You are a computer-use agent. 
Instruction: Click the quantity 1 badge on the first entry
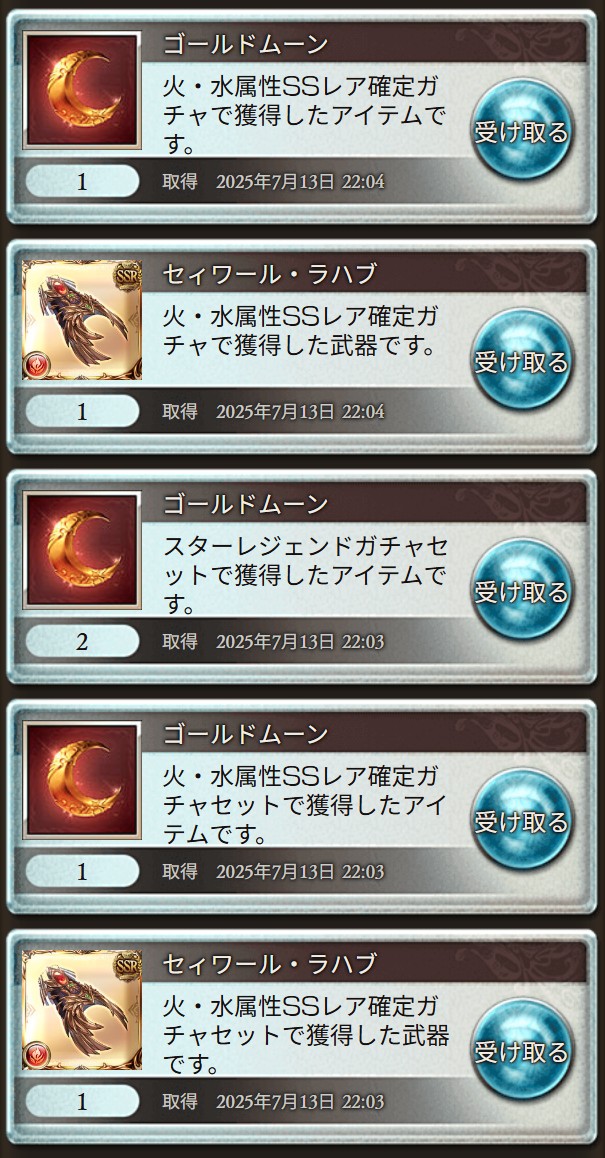click(82, 181)
